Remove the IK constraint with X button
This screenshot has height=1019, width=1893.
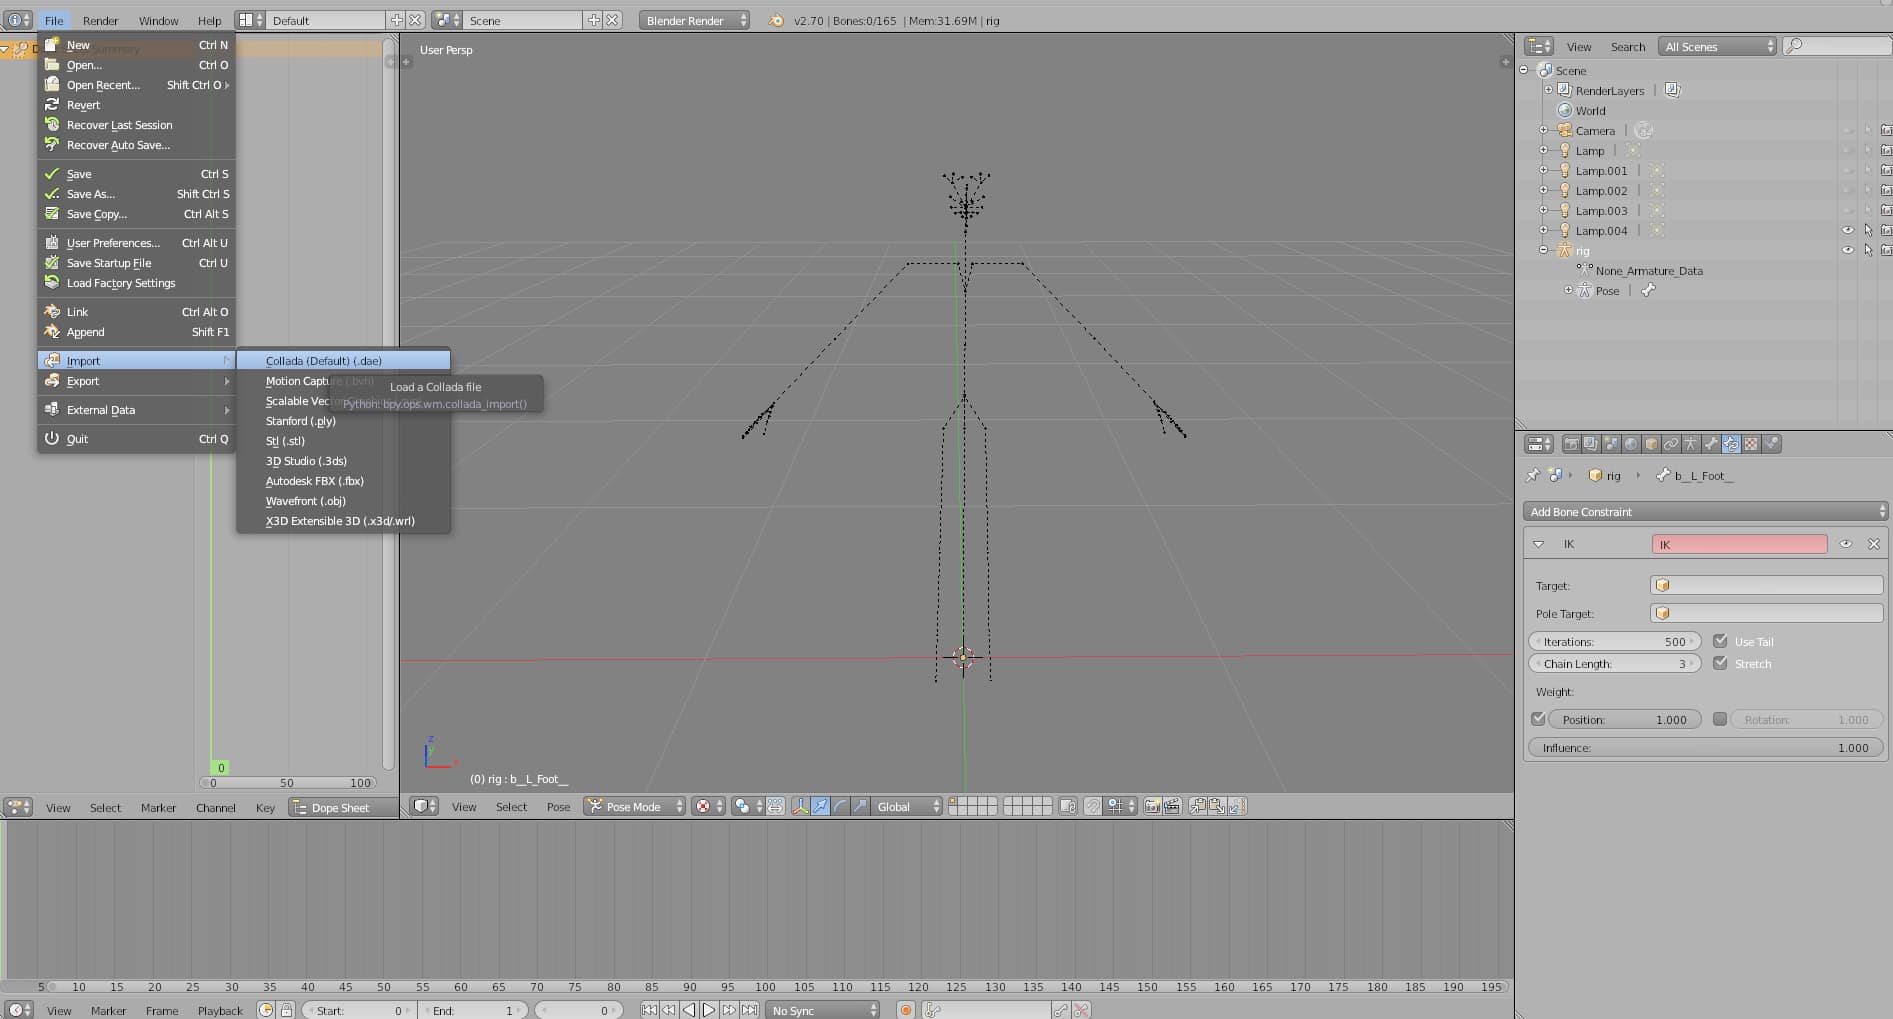coord(1874,544)
